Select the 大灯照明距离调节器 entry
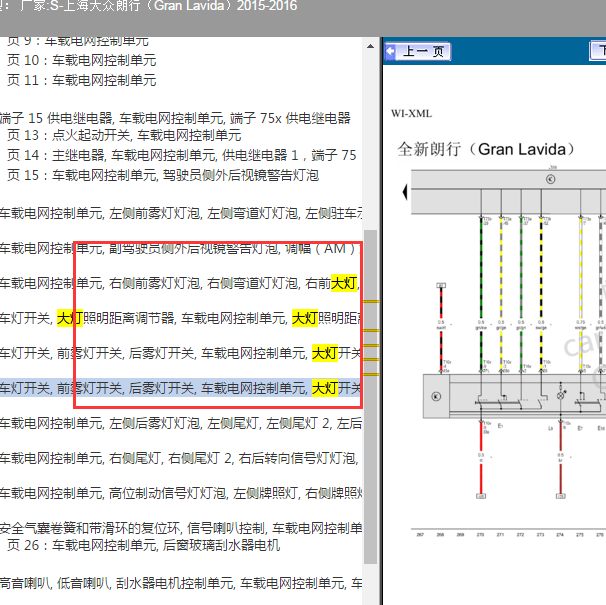606x605 pixels. click(181, 318)
